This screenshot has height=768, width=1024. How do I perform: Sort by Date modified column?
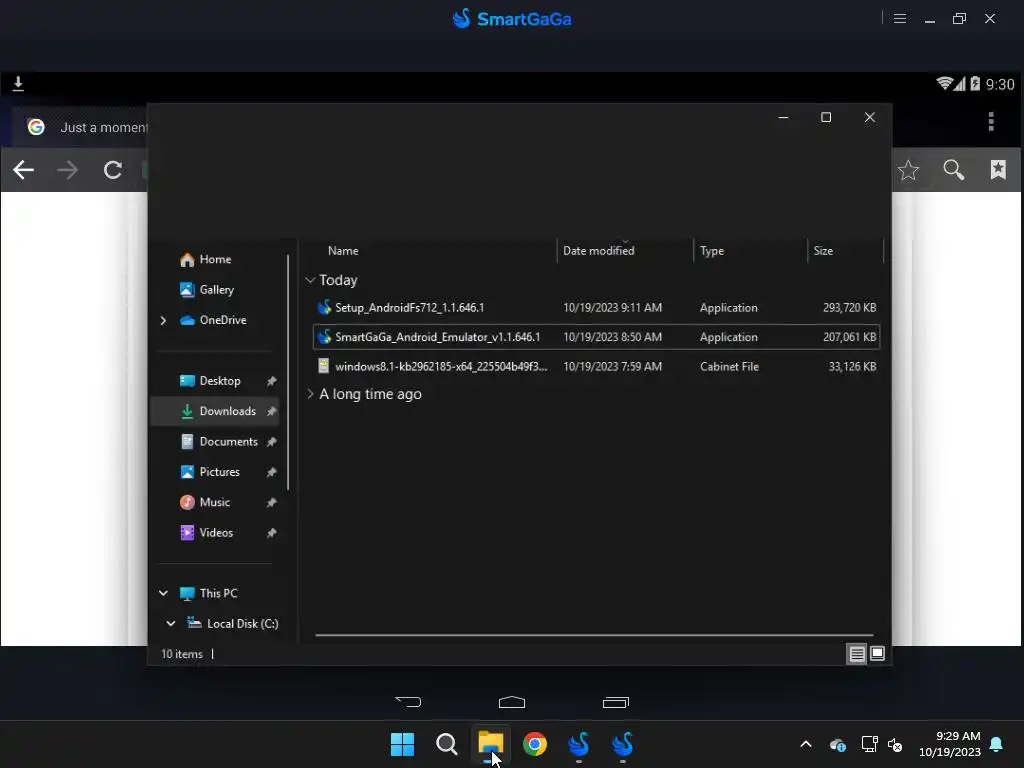(x=598, y=251)
